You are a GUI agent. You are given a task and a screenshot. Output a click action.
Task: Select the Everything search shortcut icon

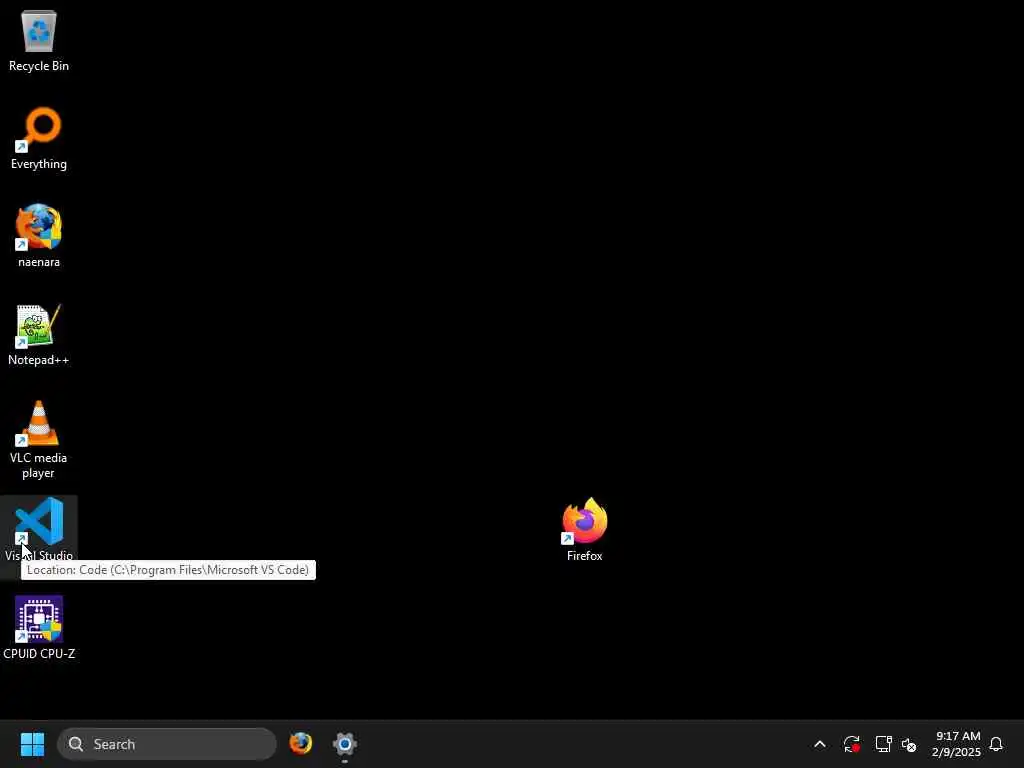click(x=39, y=138)
